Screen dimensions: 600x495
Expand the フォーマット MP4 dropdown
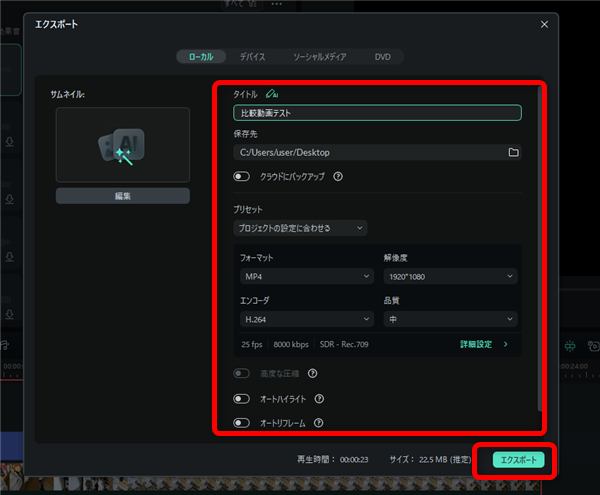[305, 276]
